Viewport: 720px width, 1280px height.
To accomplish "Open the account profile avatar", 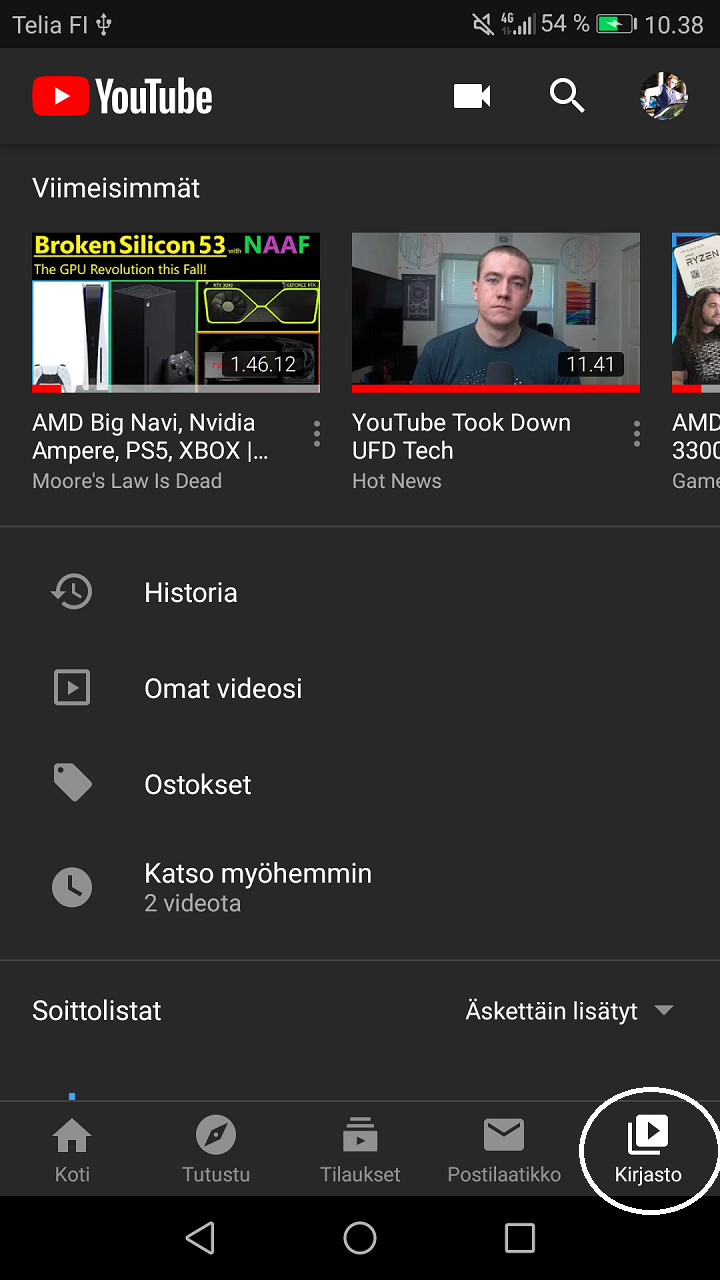I will pos(664,96).
